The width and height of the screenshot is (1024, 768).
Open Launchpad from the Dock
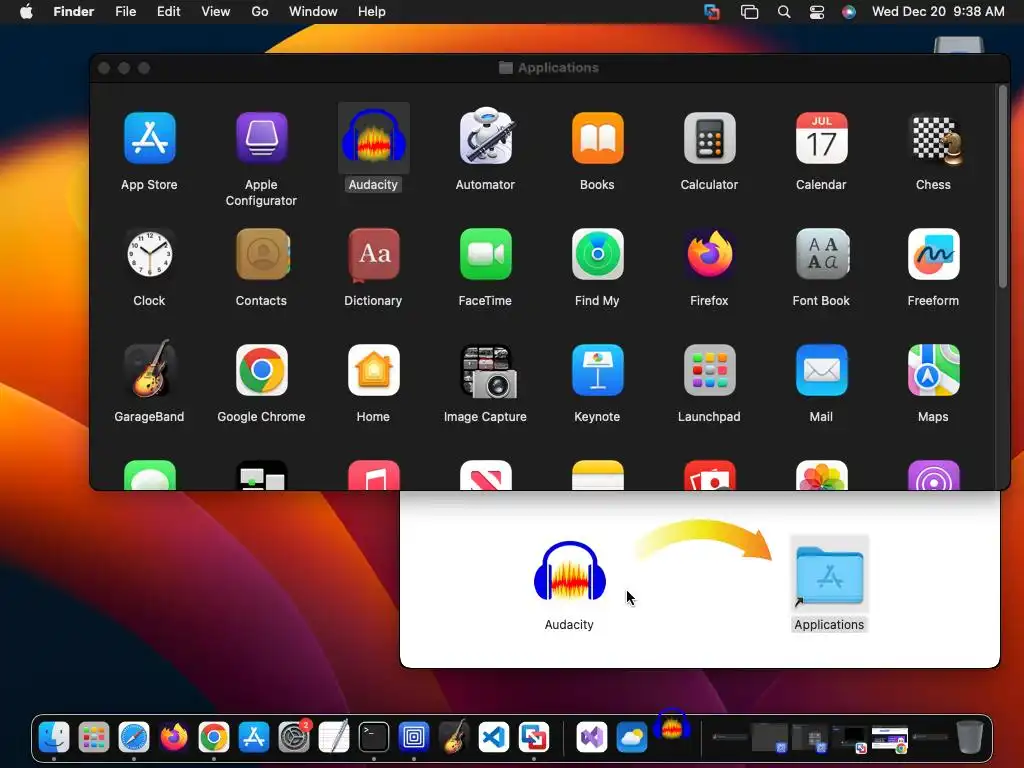coord(94,737)
